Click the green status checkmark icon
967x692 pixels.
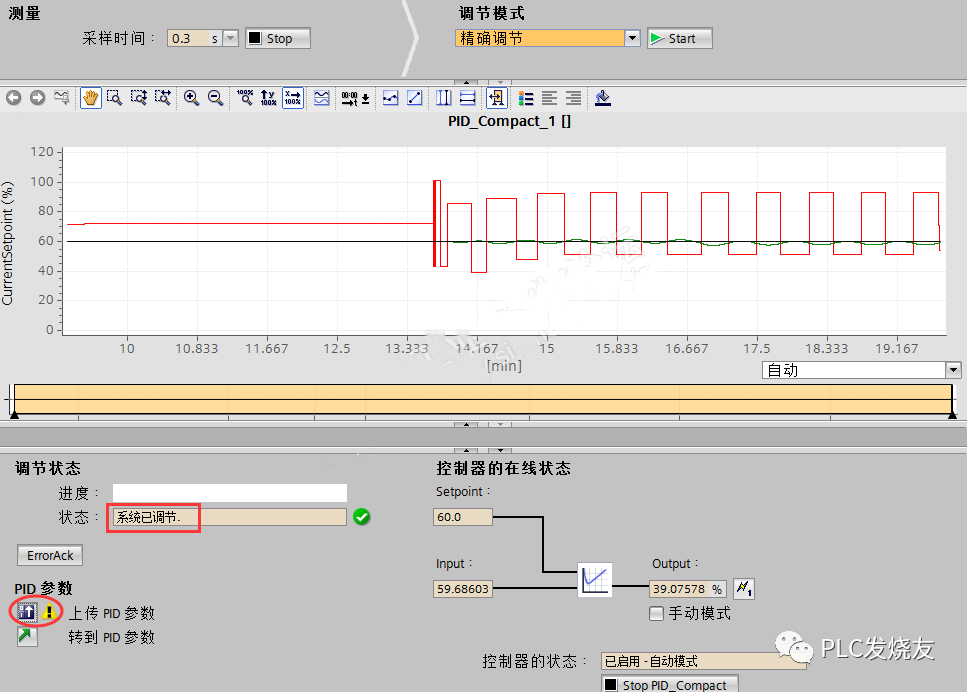(x=362, y=517)
